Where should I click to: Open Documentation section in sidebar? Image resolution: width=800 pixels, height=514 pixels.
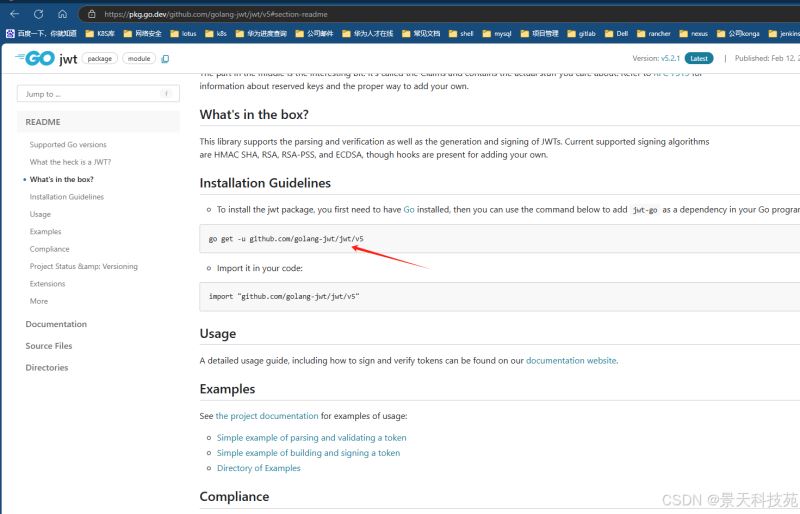coord(56,324)
